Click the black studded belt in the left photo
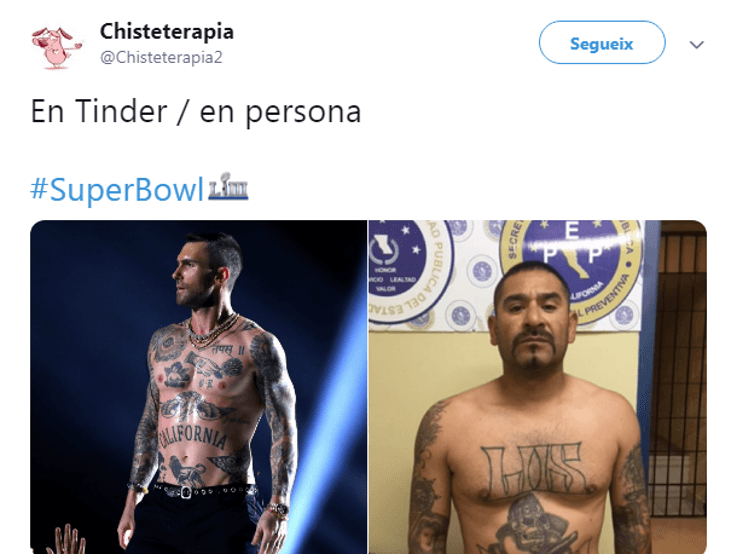The width and height of the screenshot is (731, 554). pyautogui.click(x=204, y=491)
